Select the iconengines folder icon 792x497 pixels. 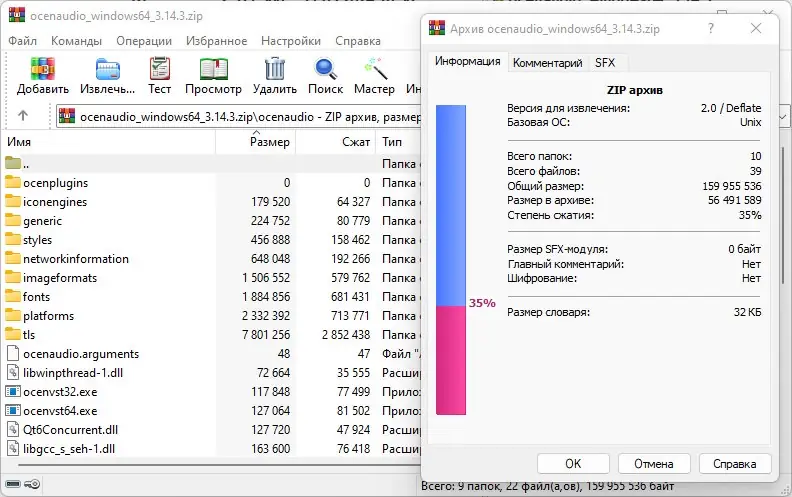(13, 201)
